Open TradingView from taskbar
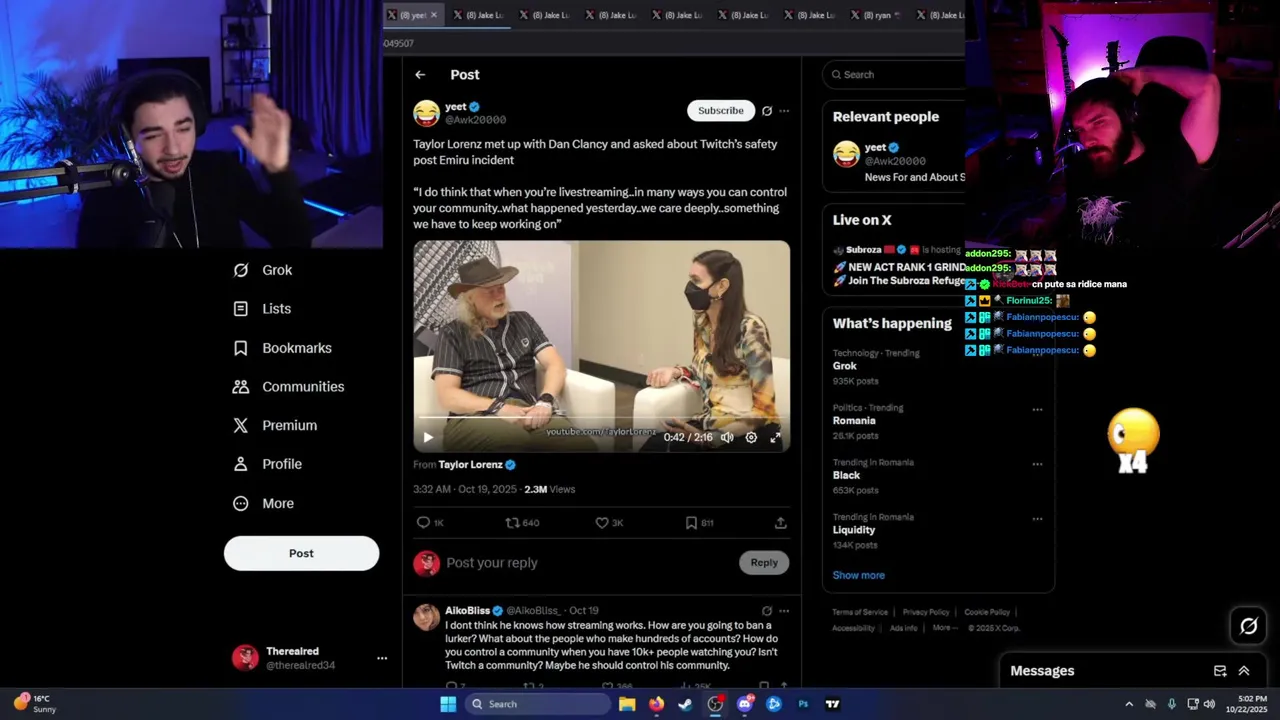1280x720 pixels. 832,704
